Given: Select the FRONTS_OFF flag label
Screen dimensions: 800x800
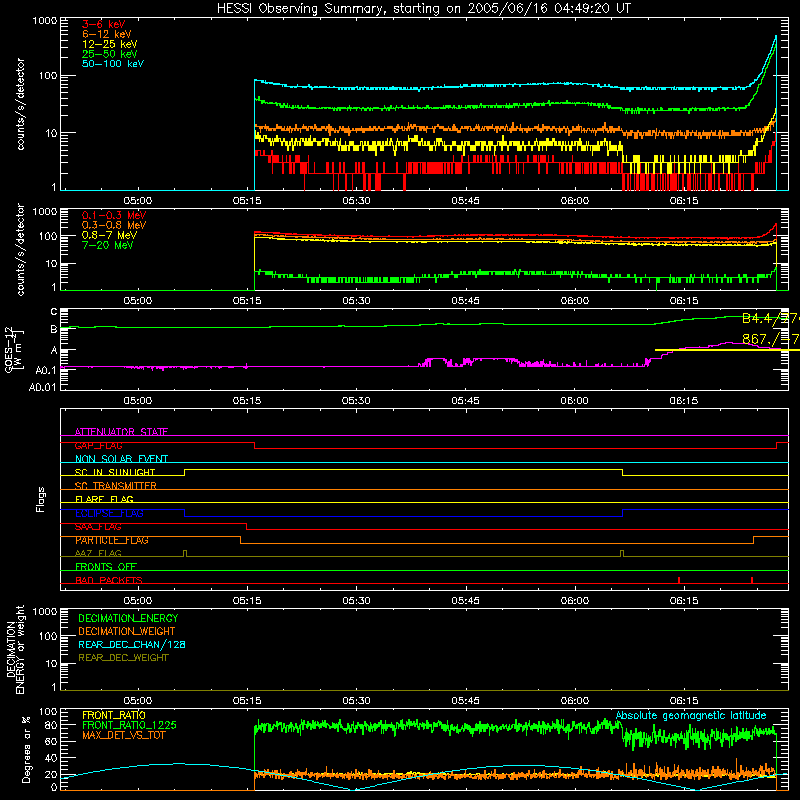Looking at the screenshot, I should pos(106,567).
